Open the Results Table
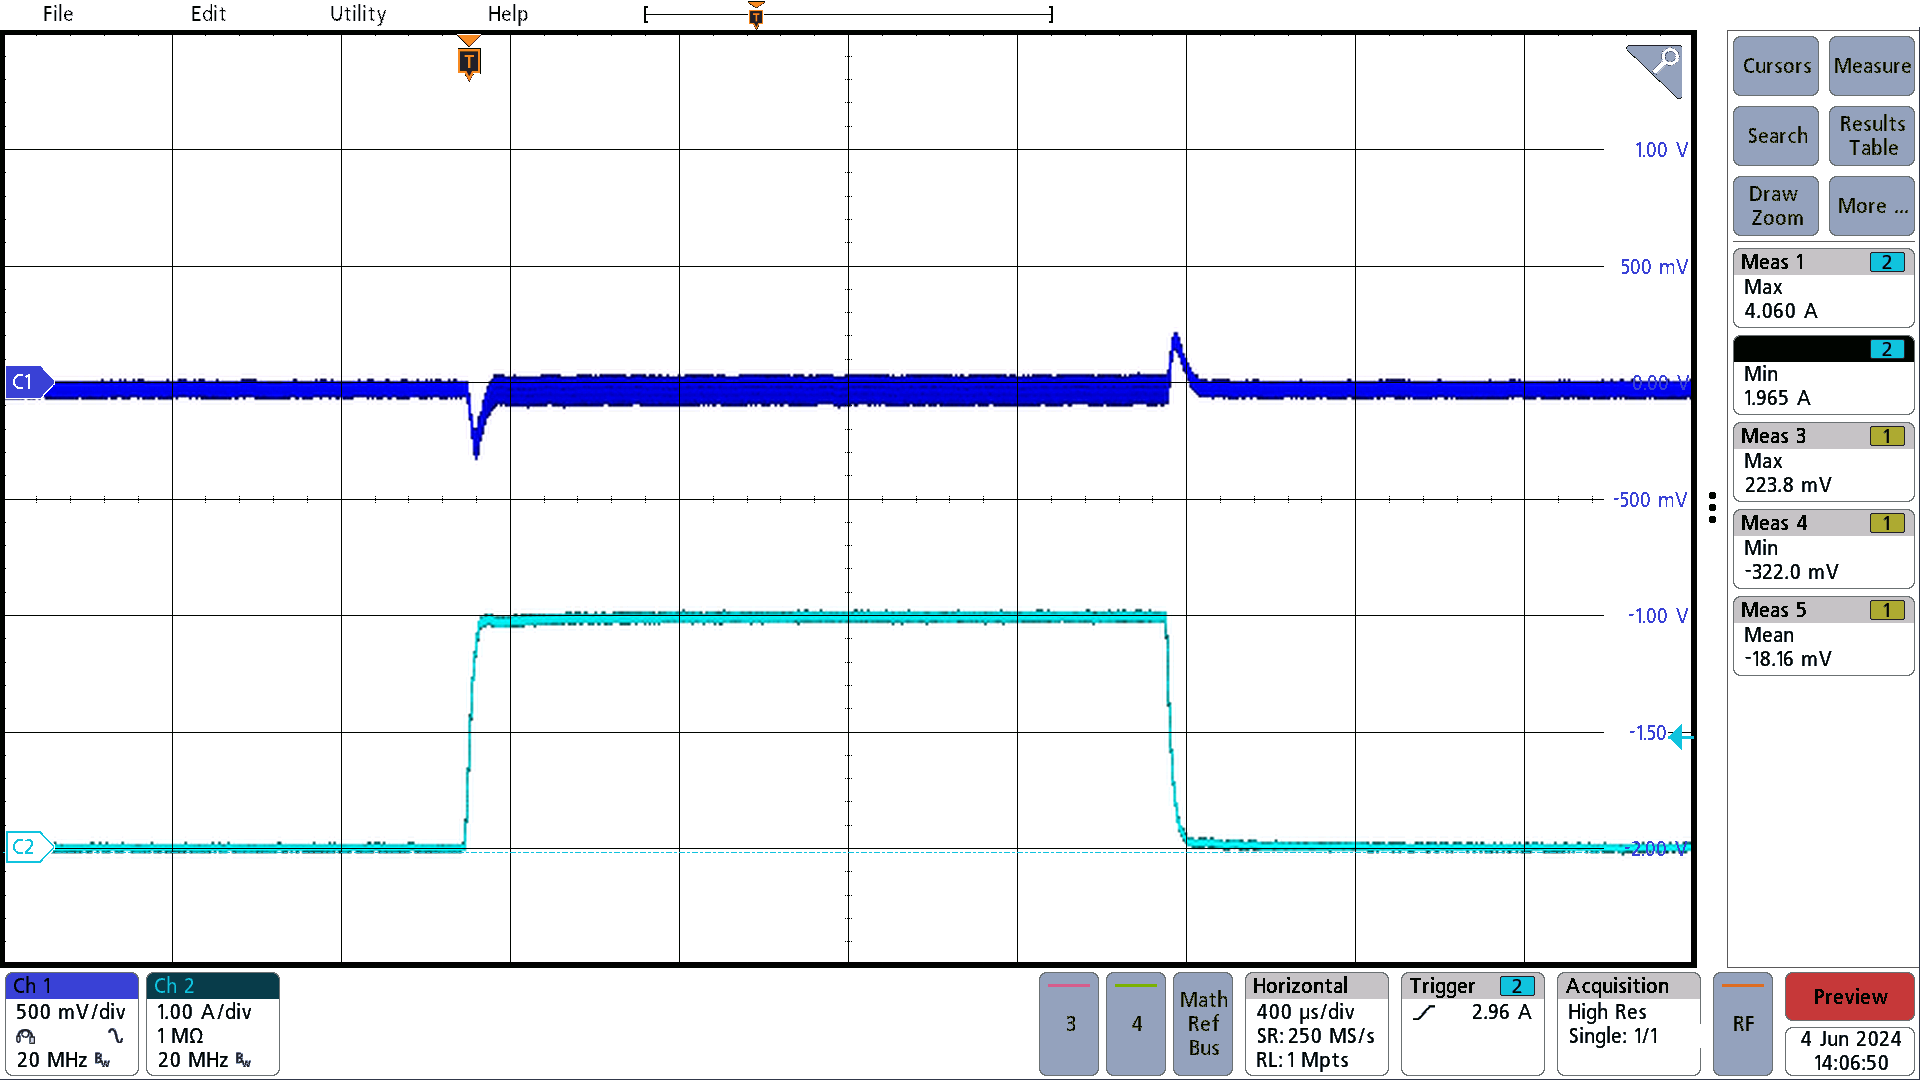This screenshot has width=1920, height=1080. point(1872,136)
